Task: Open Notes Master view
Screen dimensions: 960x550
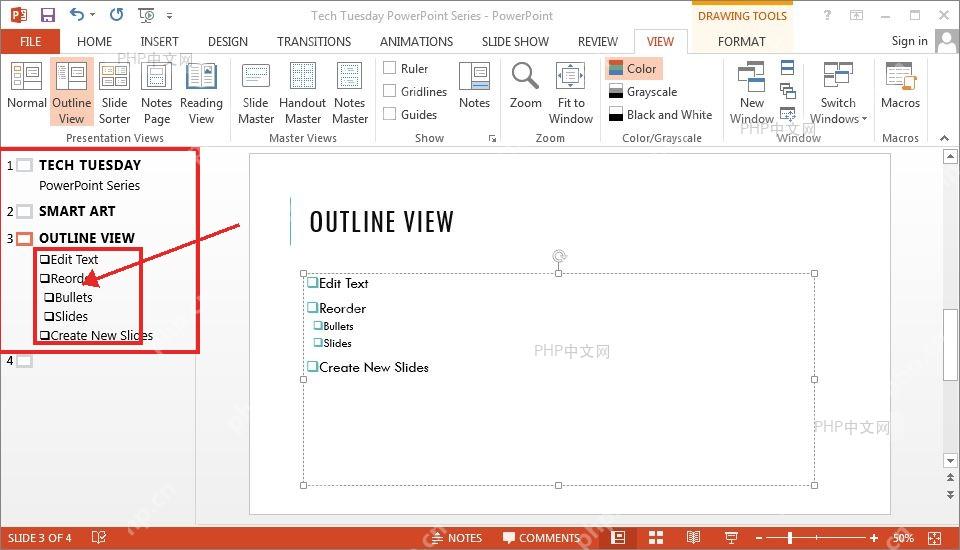Action: (350, 92)
